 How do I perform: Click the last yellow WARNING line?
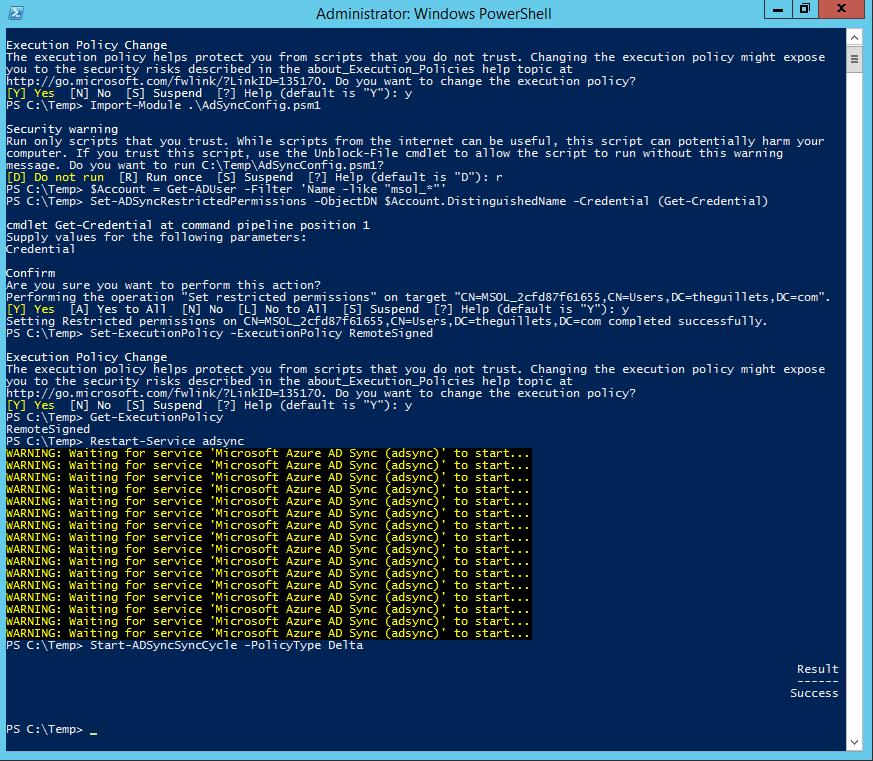[x=268, y=633]
